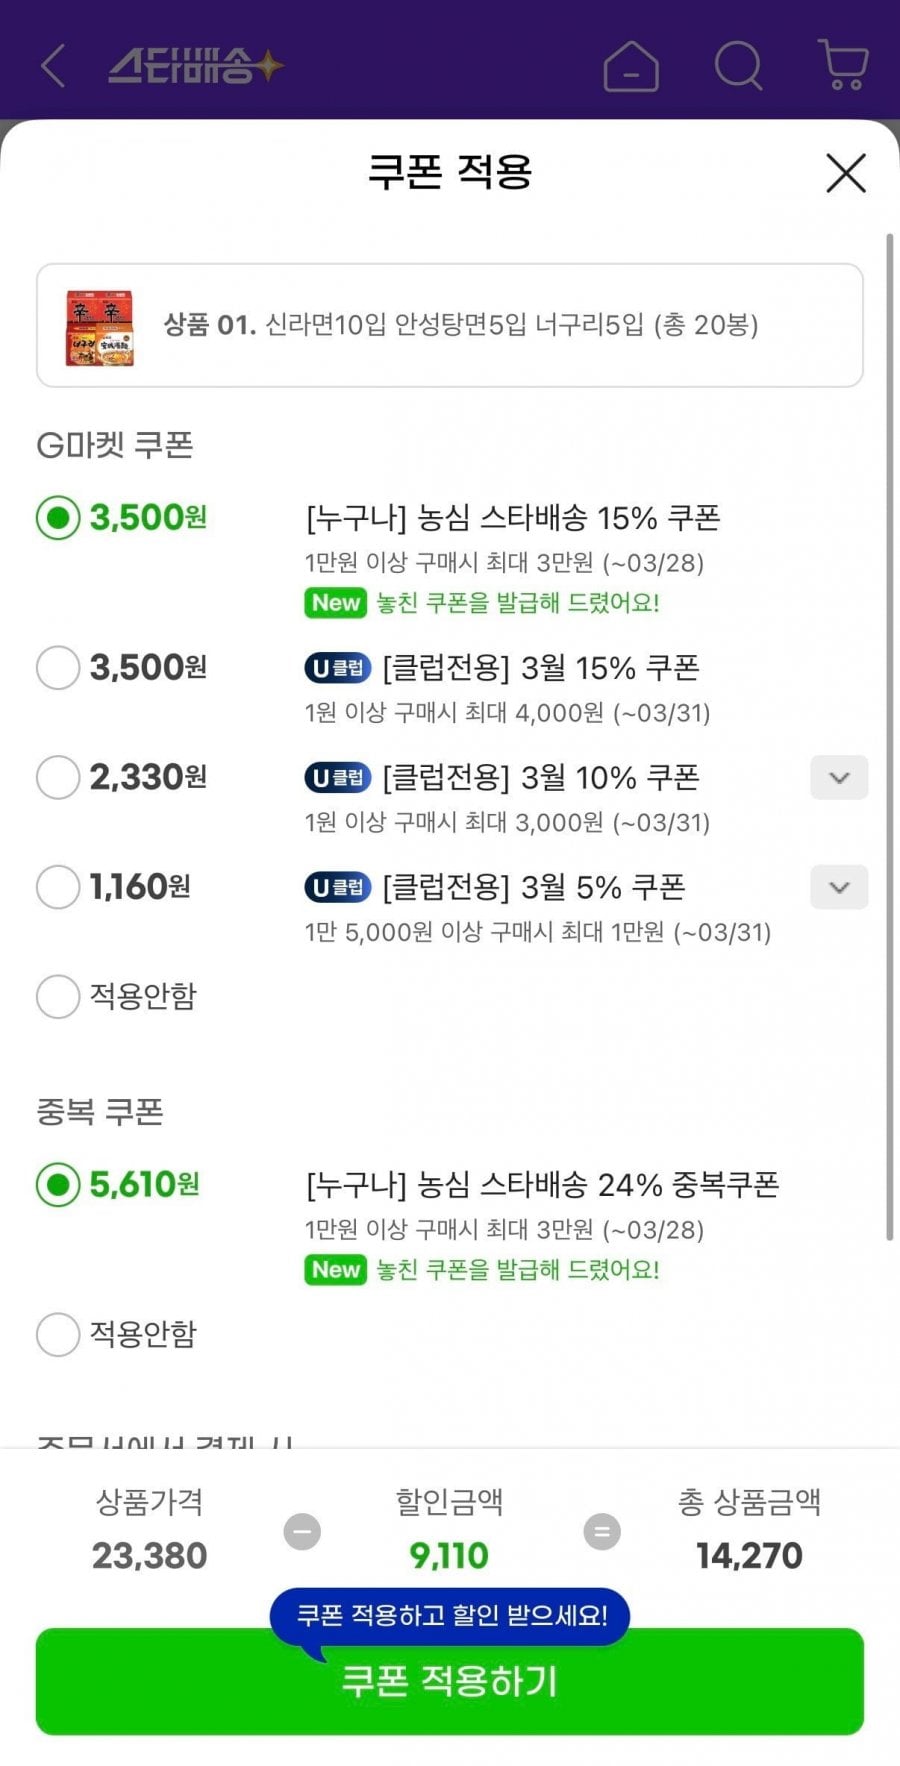Select the 1,160원 coupon radio button
This screenshot has height=1766, width=900.
pyautogui.click(x=58, y=887)
